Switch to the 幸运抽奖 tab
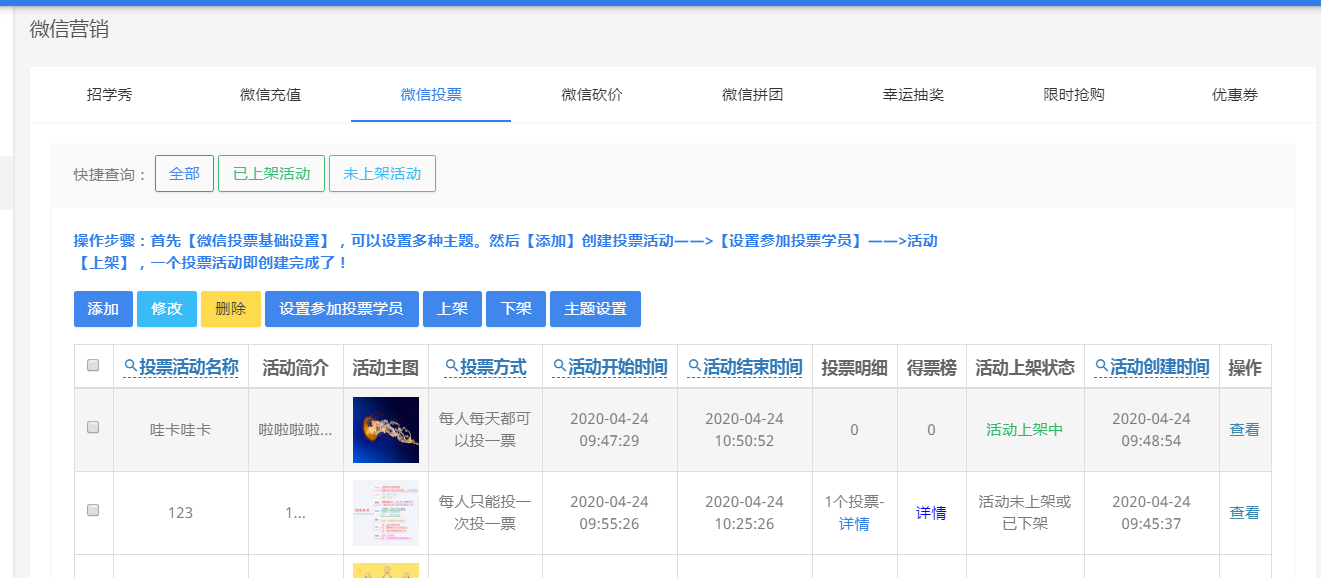 point(913,95)
